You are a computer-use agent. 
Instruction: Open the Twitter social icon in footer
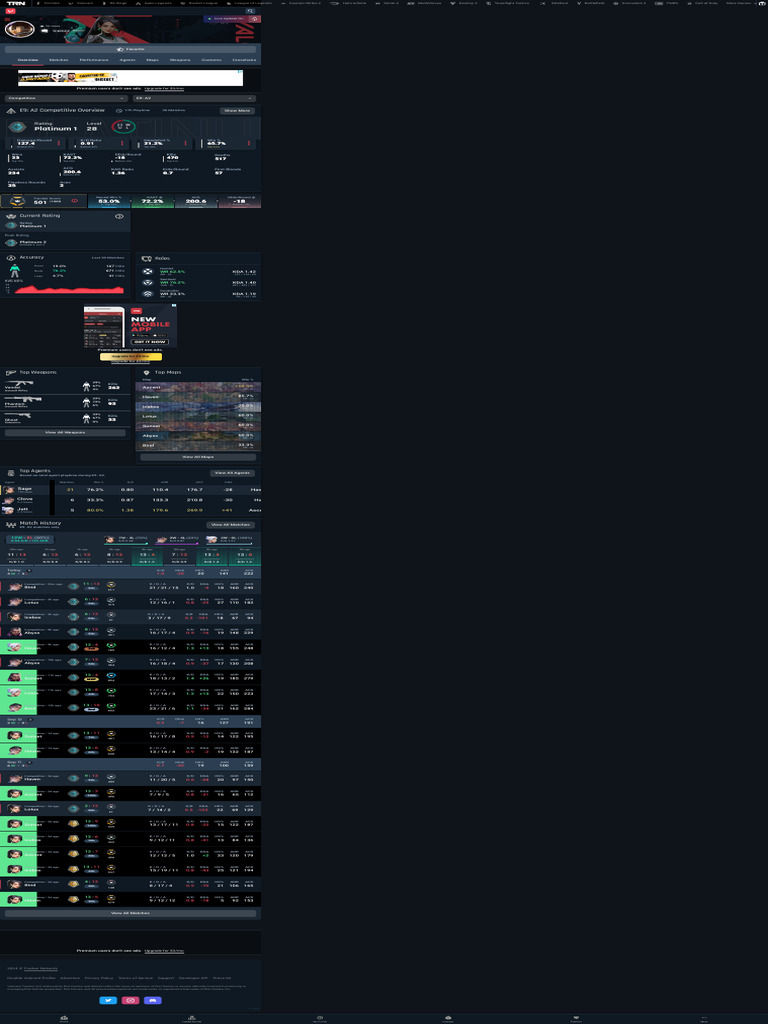coord(108,1000)
